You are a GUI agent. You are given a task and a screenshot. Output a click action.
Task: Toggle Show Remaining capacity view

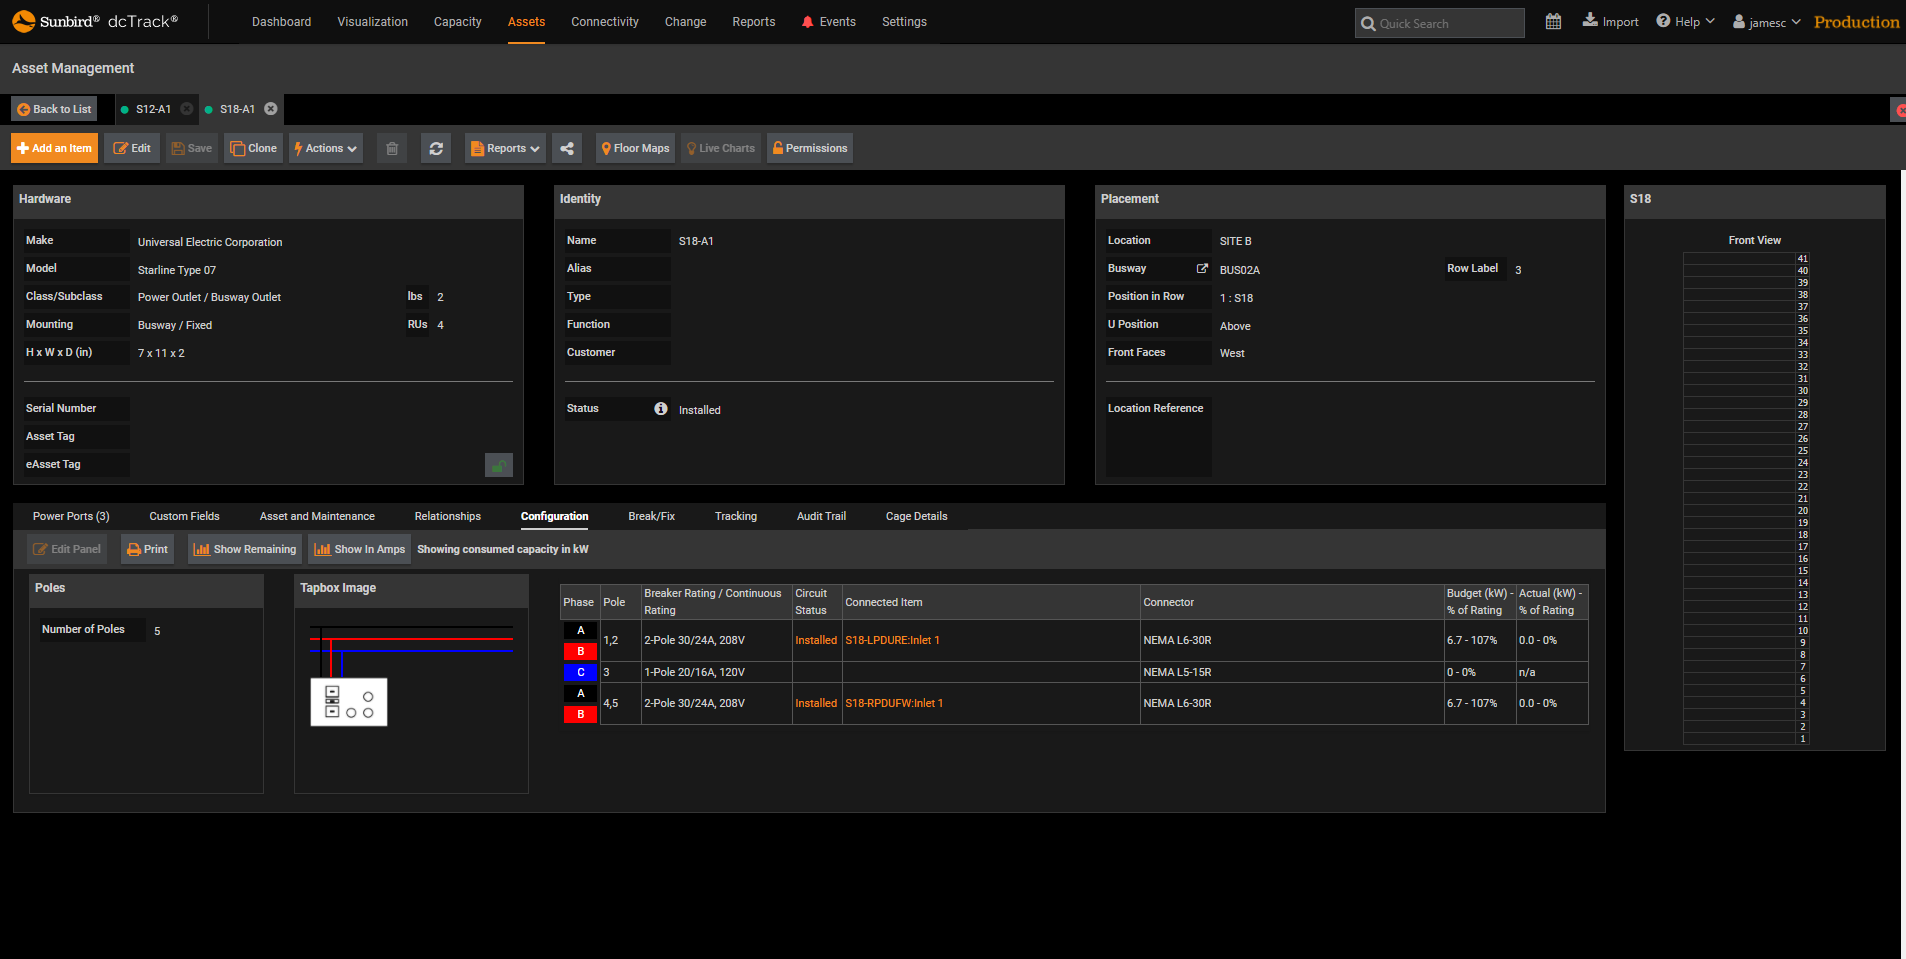(245, 549)
